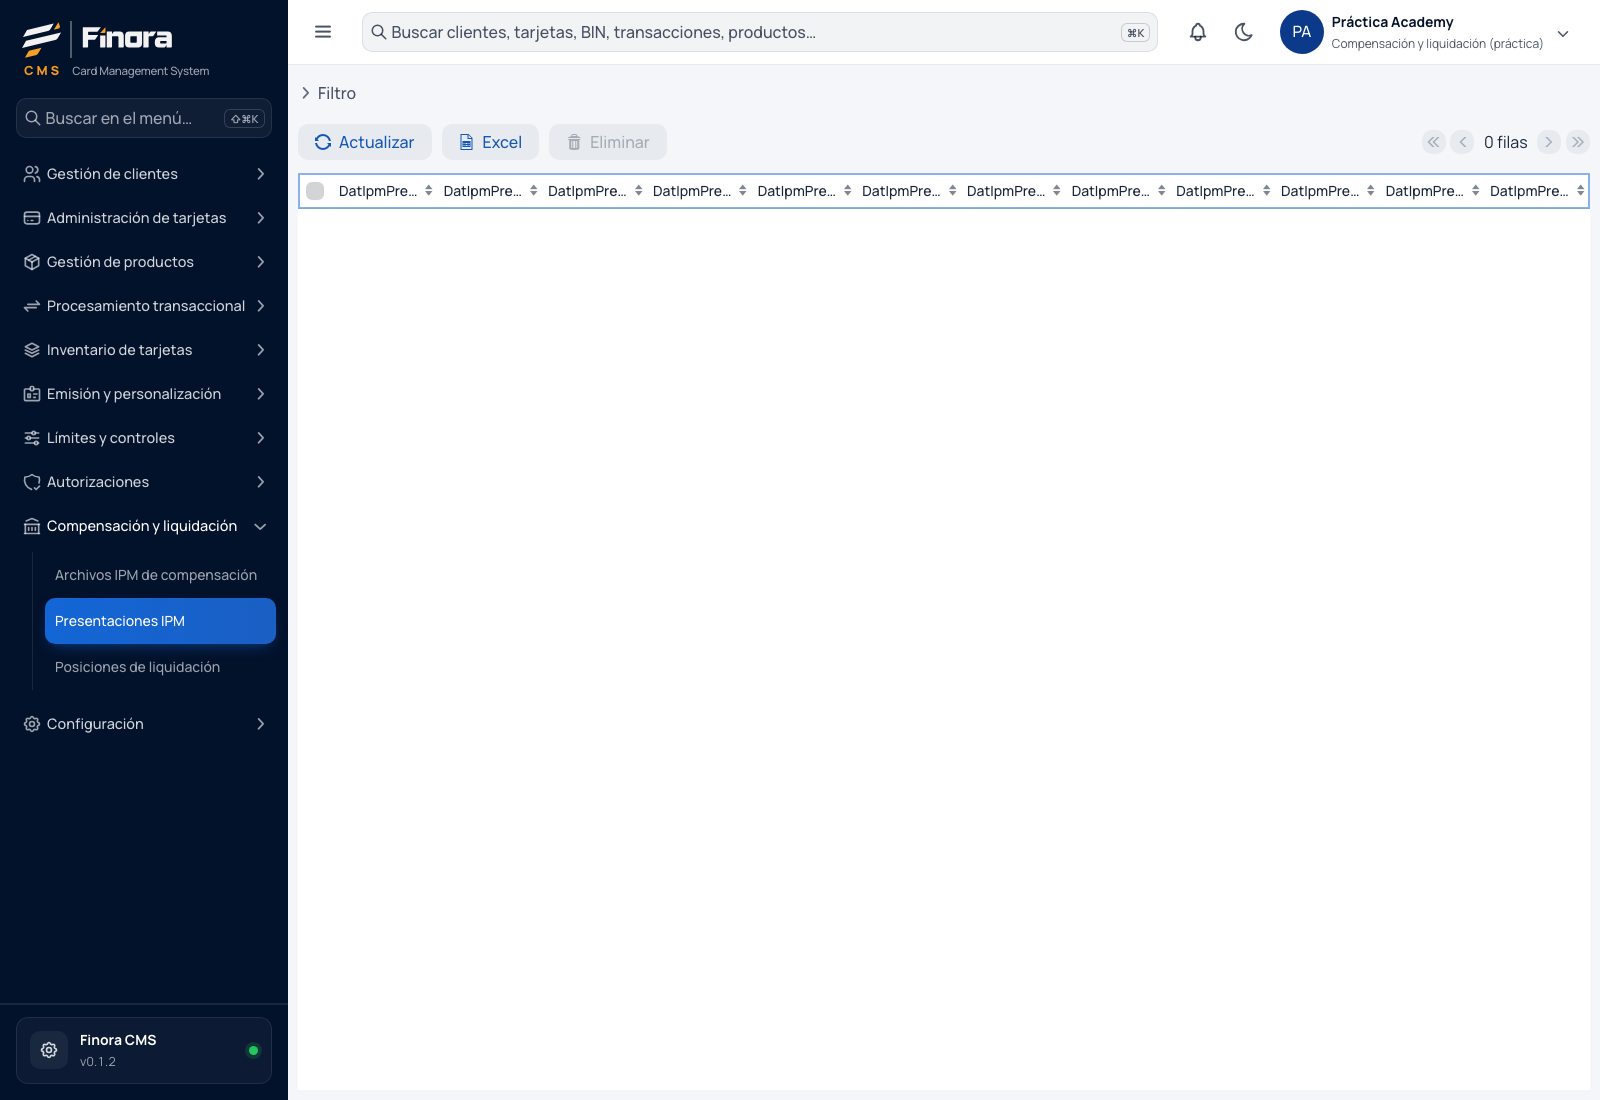The height and width of the screenshot is (1100, 1600).
Task: Collapse the Compensación y liquidación section
Action: (144, 526)
